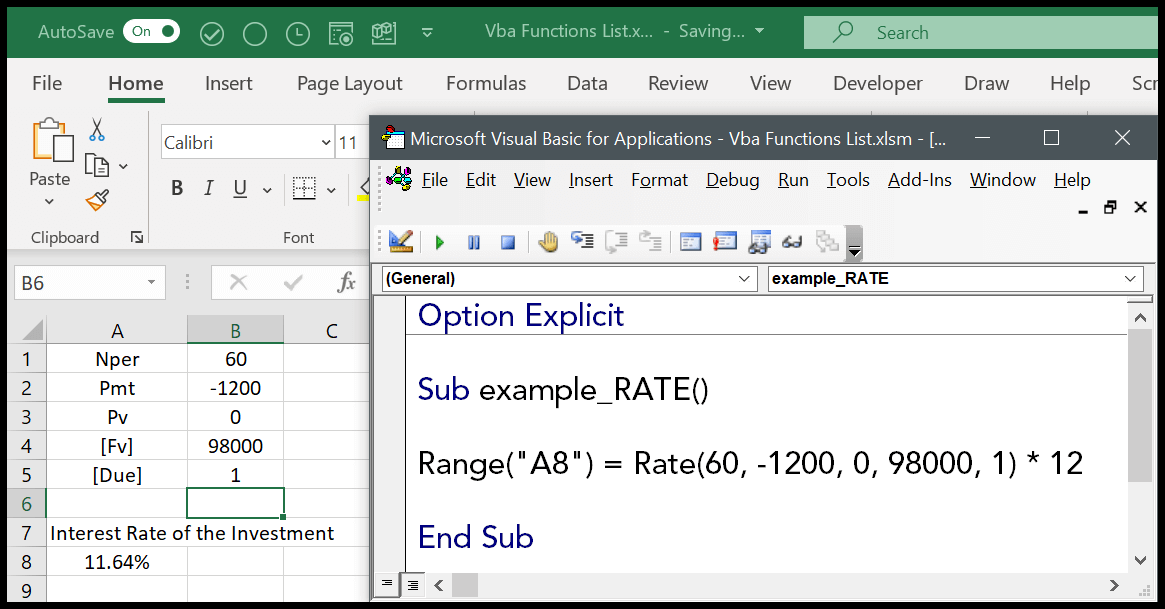Viewport: 1165px width, 609px height.
Task: Switch to the Formulas ribbon tab
Action: [x=486, y=84]
